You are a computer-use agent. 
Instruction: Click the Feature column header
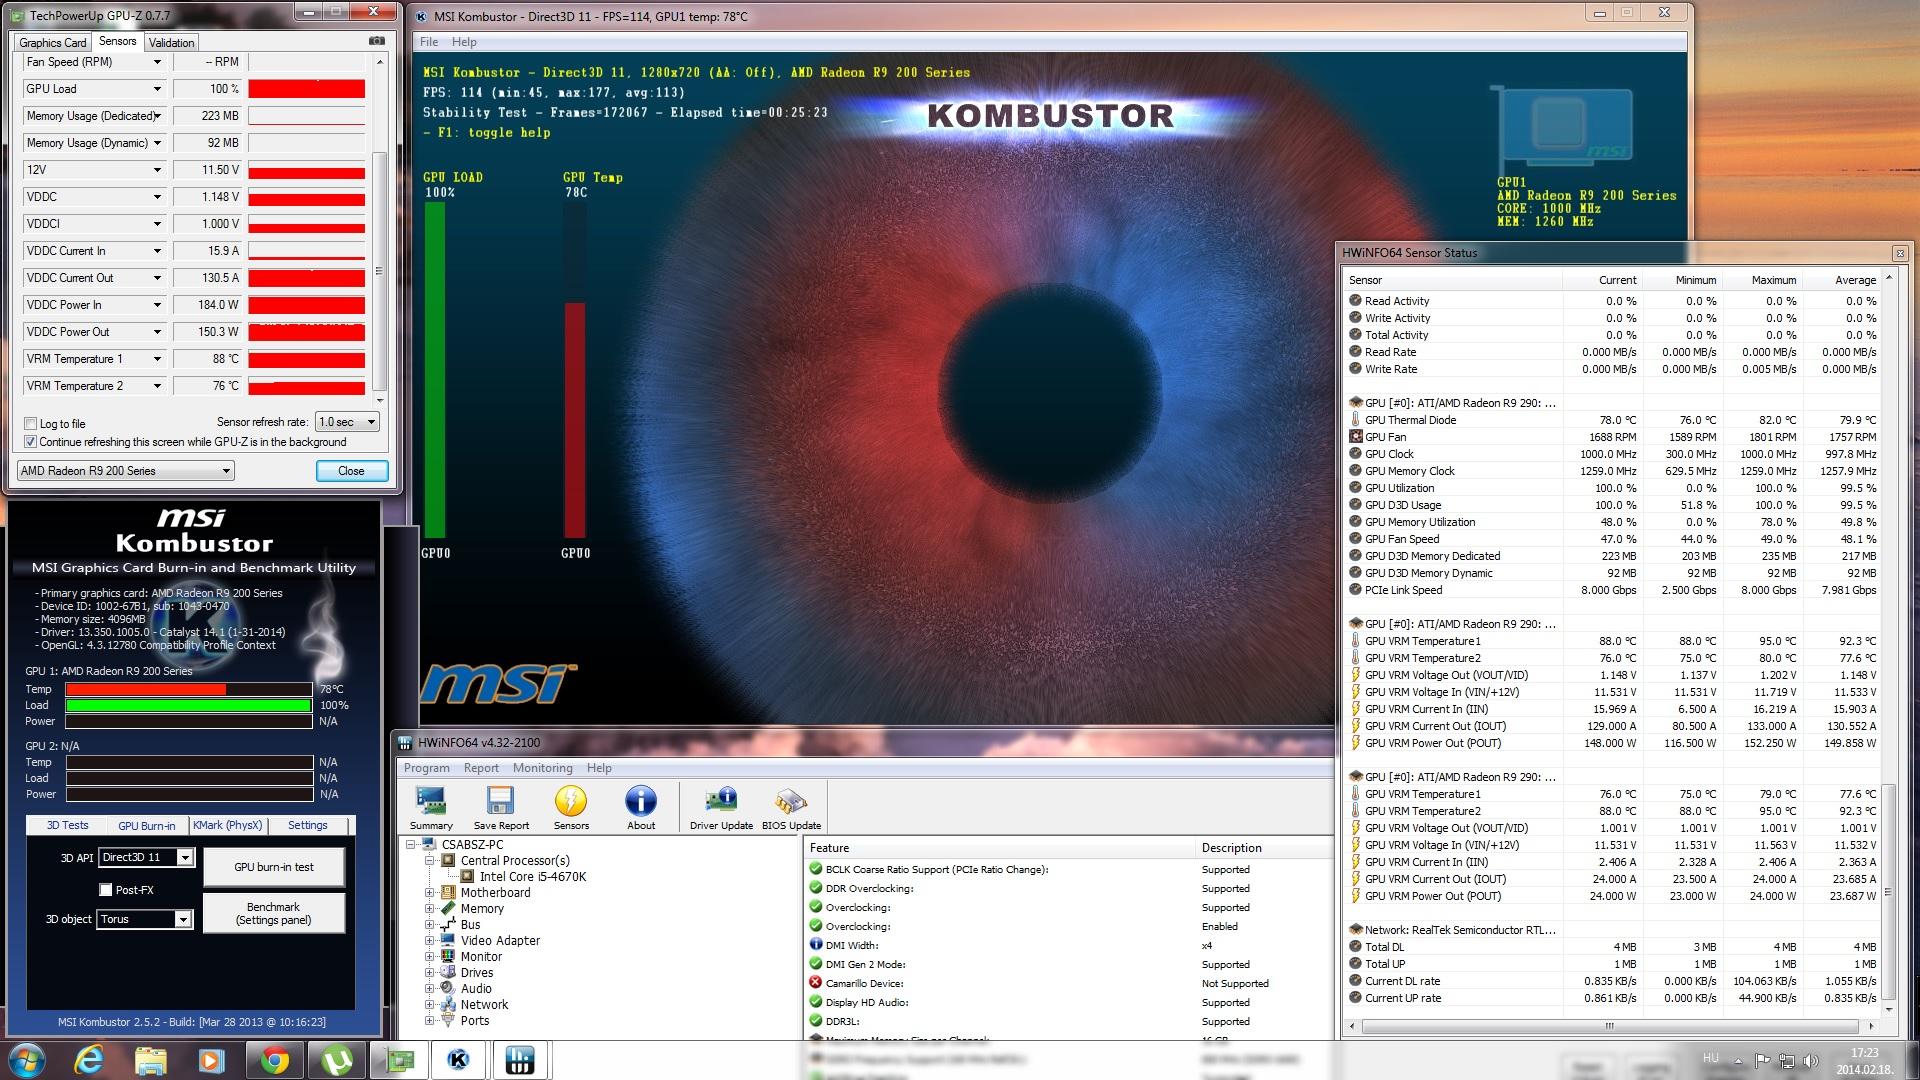coord(1000,848)
